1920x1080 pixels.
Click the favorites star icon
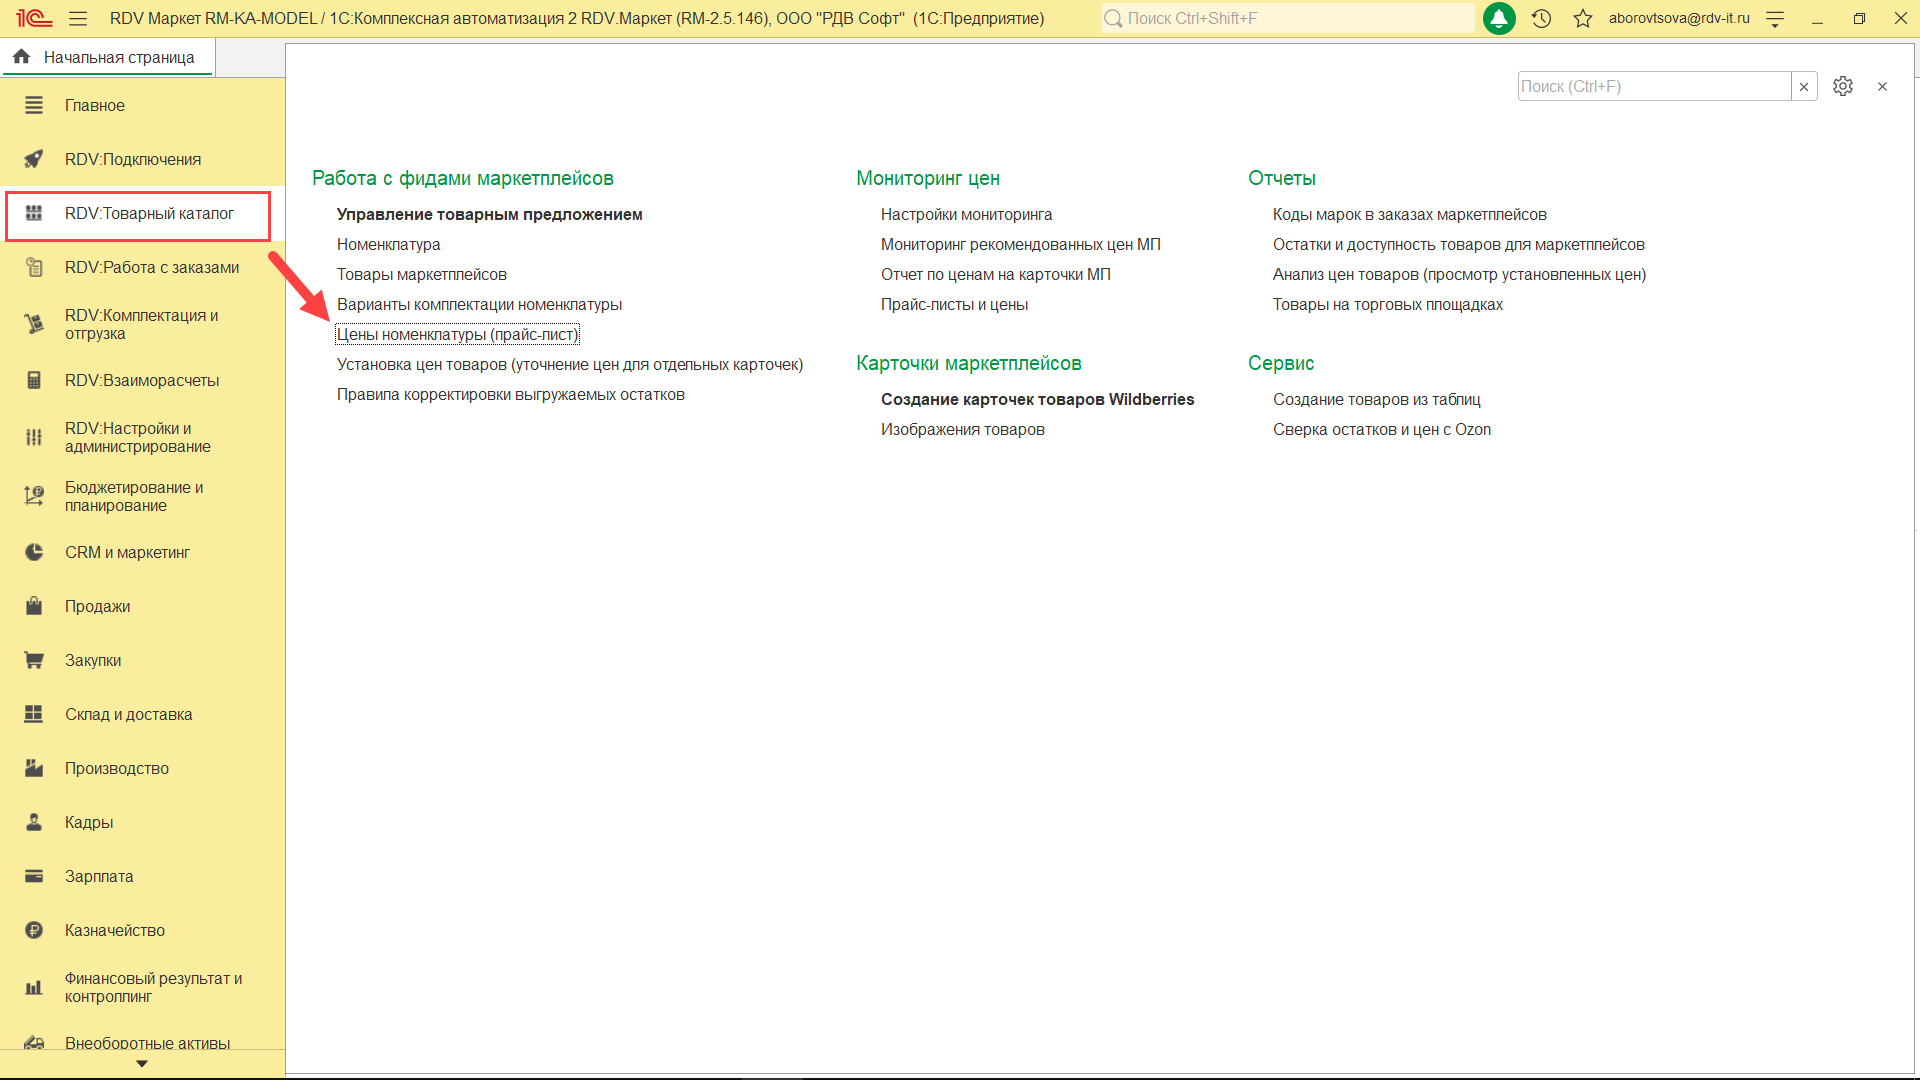1582,18
